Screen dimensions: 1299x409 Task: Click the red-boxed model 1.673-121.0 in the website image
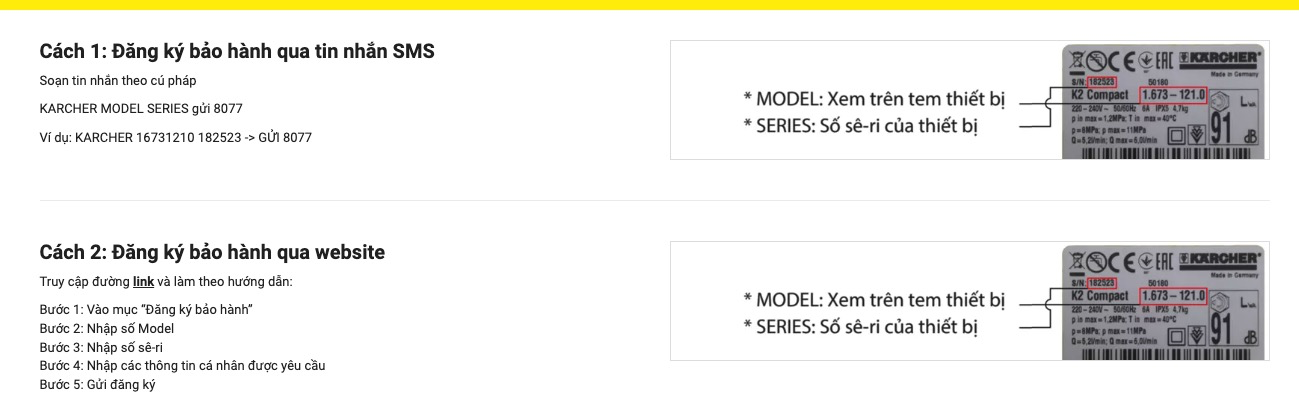pyautogui.click(x=1173, y=296)
